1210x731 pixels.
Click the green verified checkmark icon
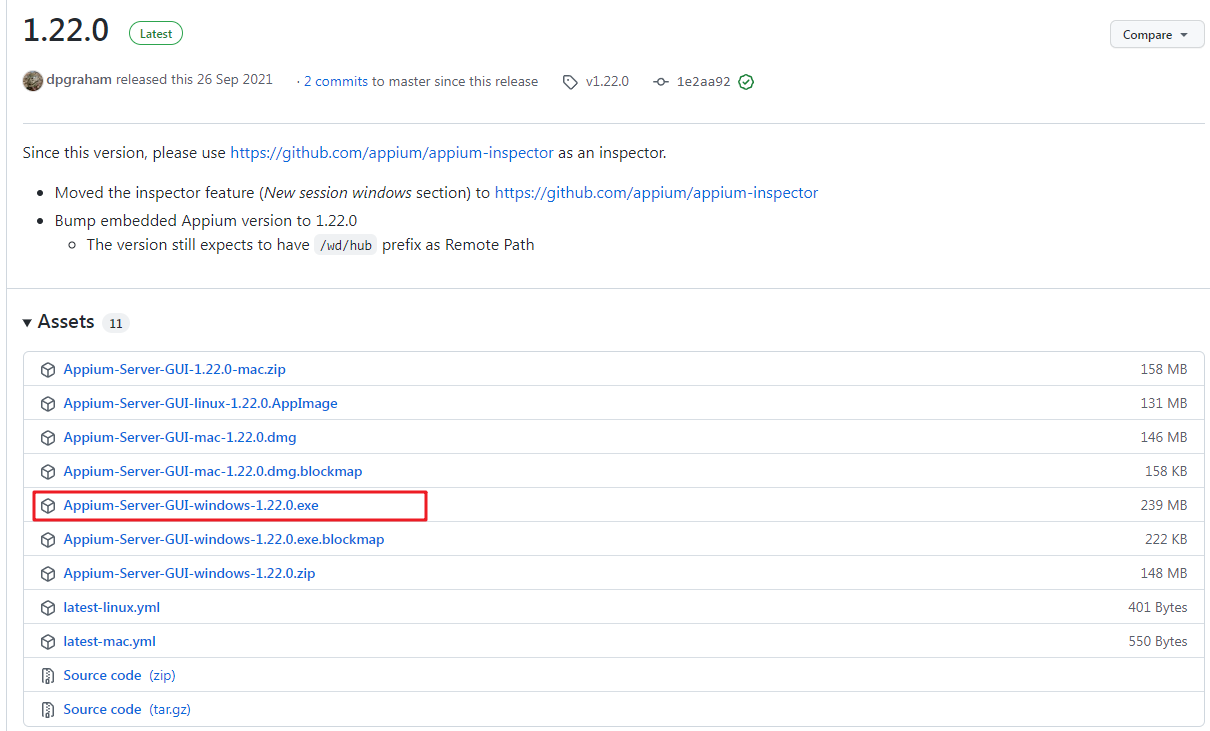click(746, 82)
